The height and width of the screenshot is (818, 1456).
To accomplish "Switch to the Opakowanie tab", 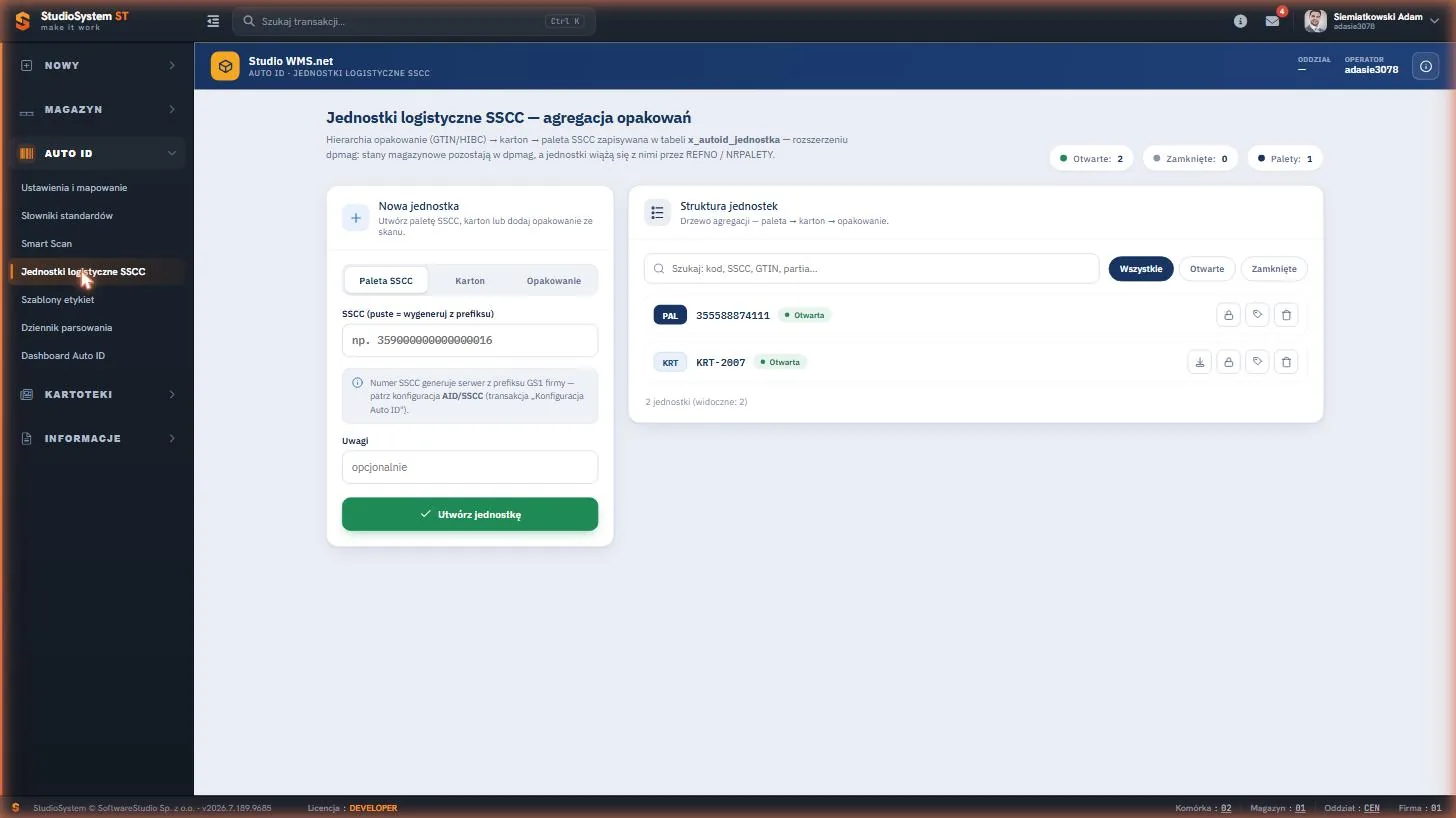I will (554, 280).
